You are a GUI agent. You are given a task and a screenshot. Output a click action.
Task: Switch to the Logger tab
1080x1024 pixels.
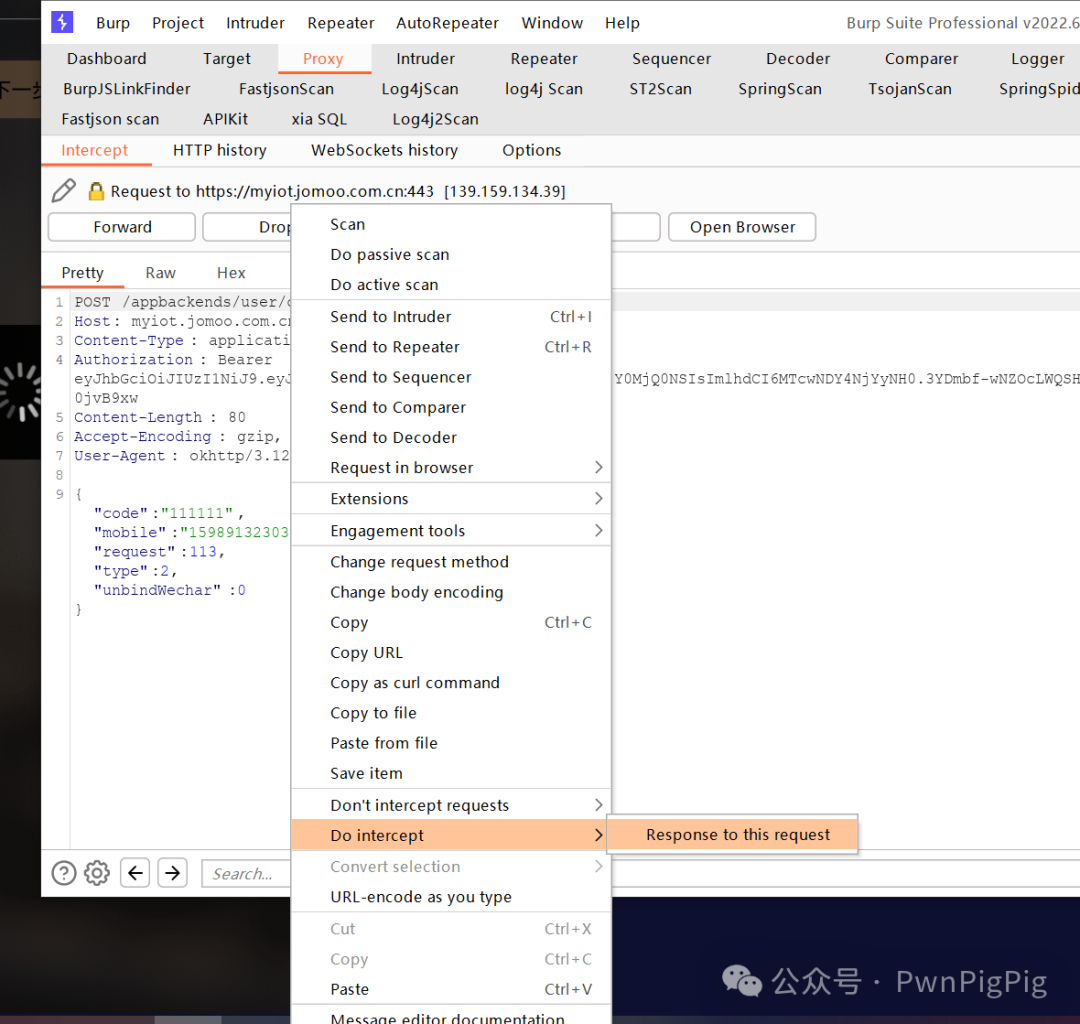click(1037, 59)
